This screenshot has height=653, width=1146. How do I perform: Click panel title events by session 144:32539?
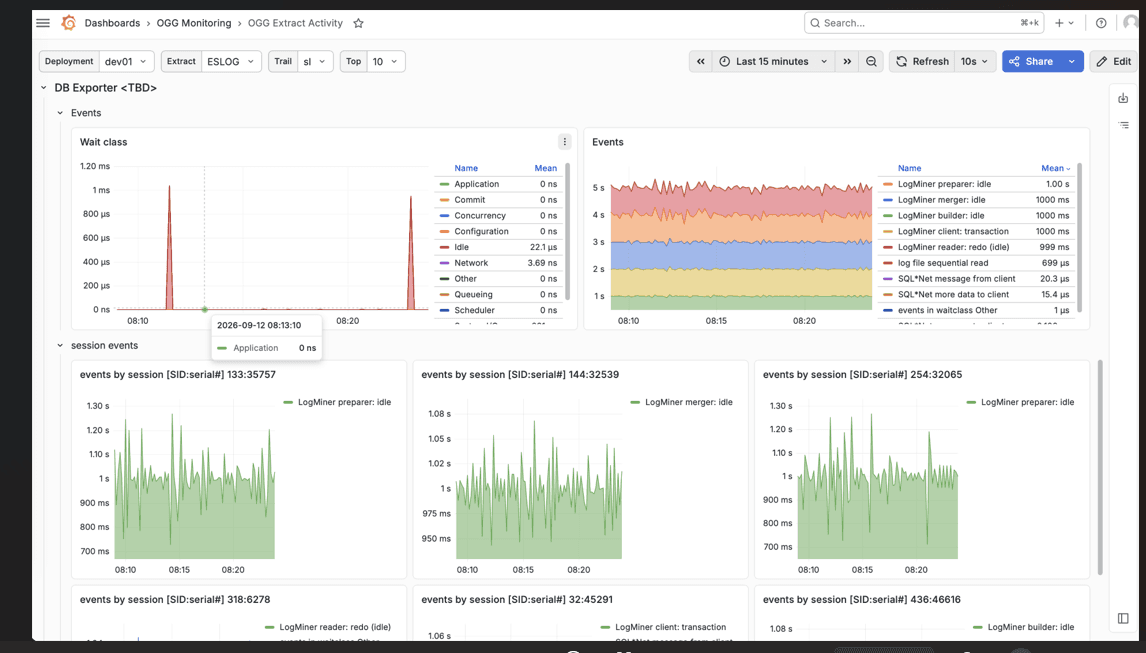520,374
